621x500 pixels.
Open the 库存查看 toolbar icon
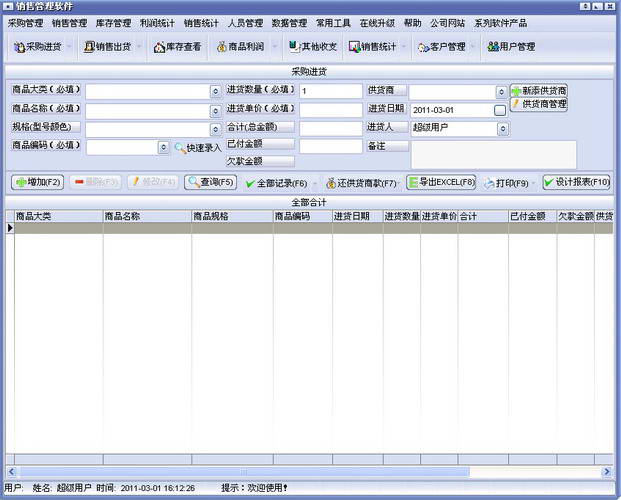coord(159,48)
